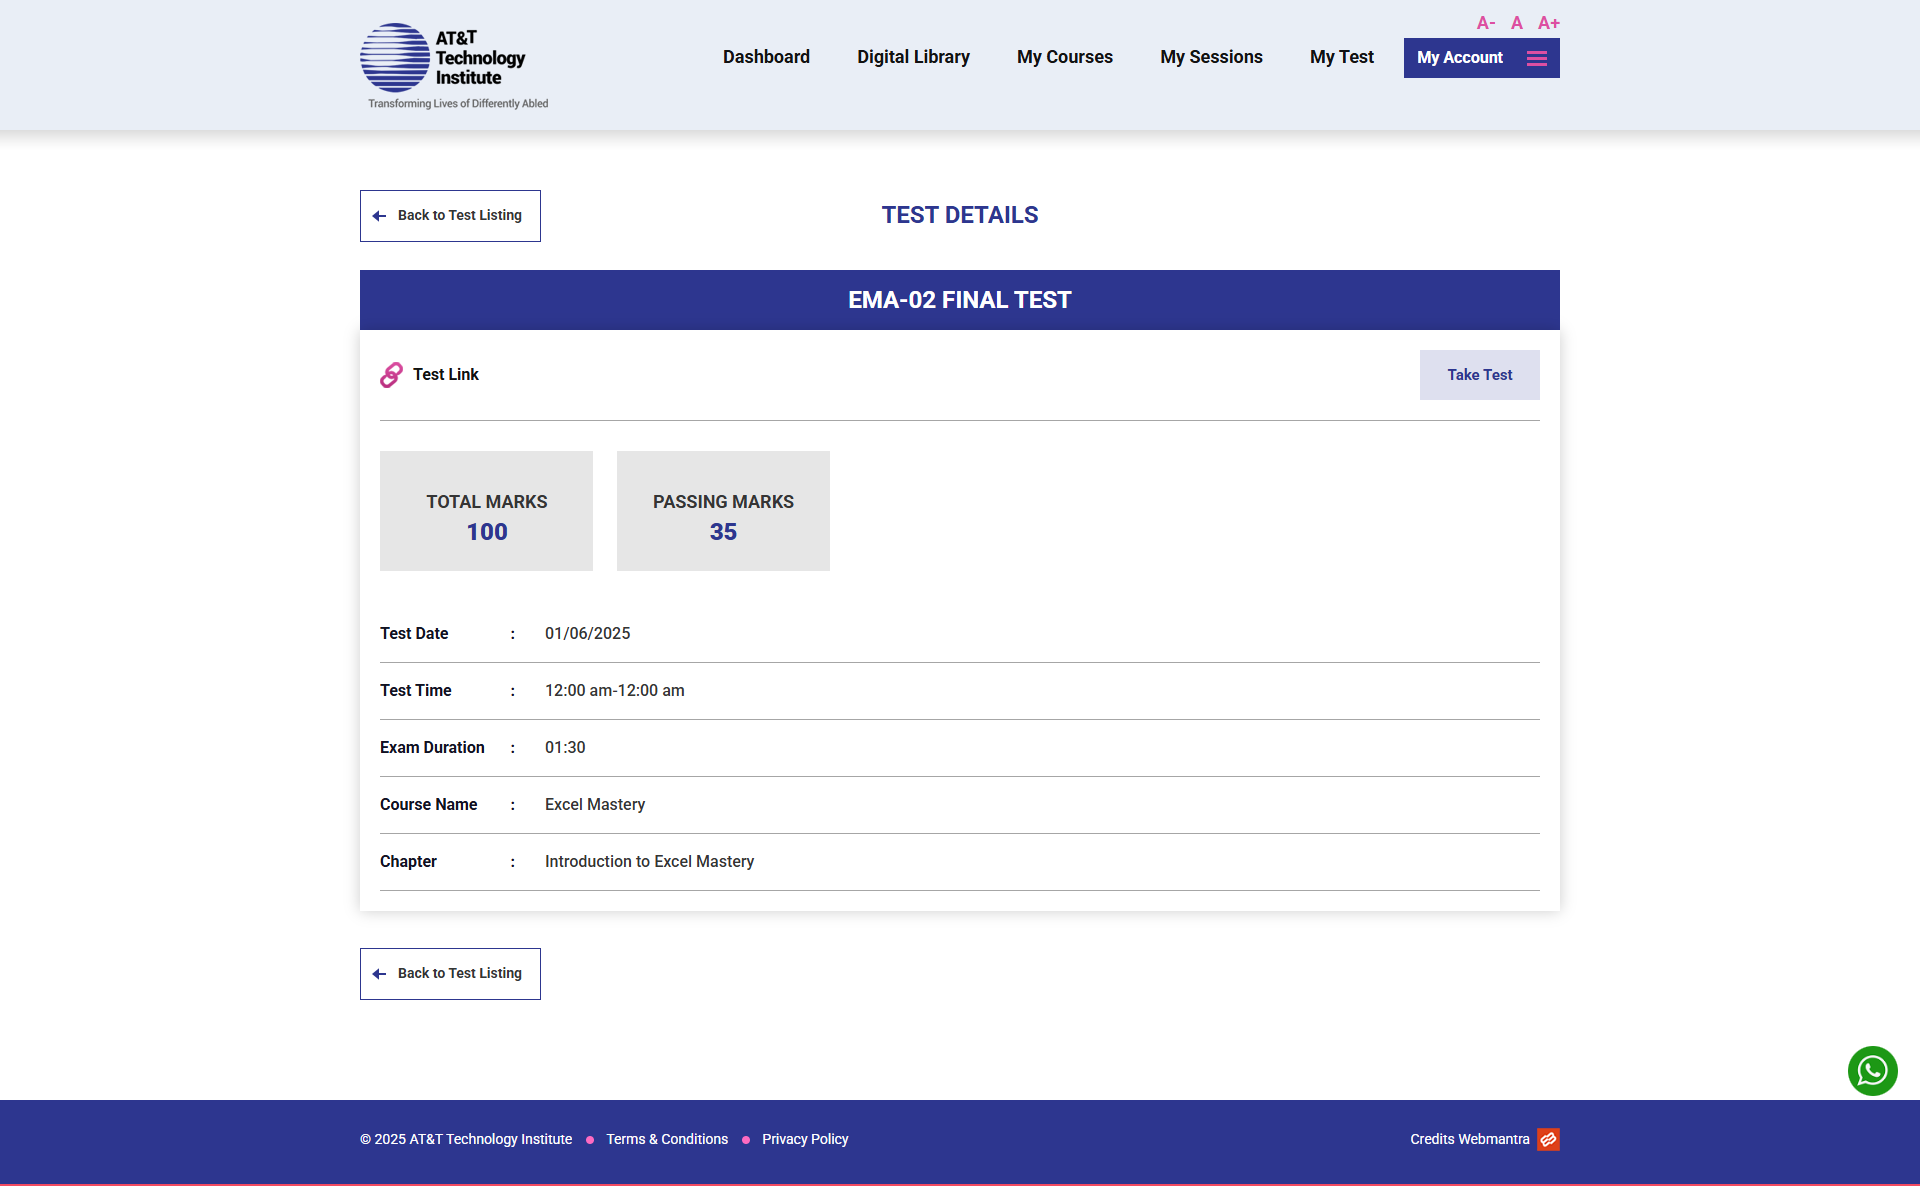
Task: Toggle the My Account panel open
Action: [x=1459, y=58]
